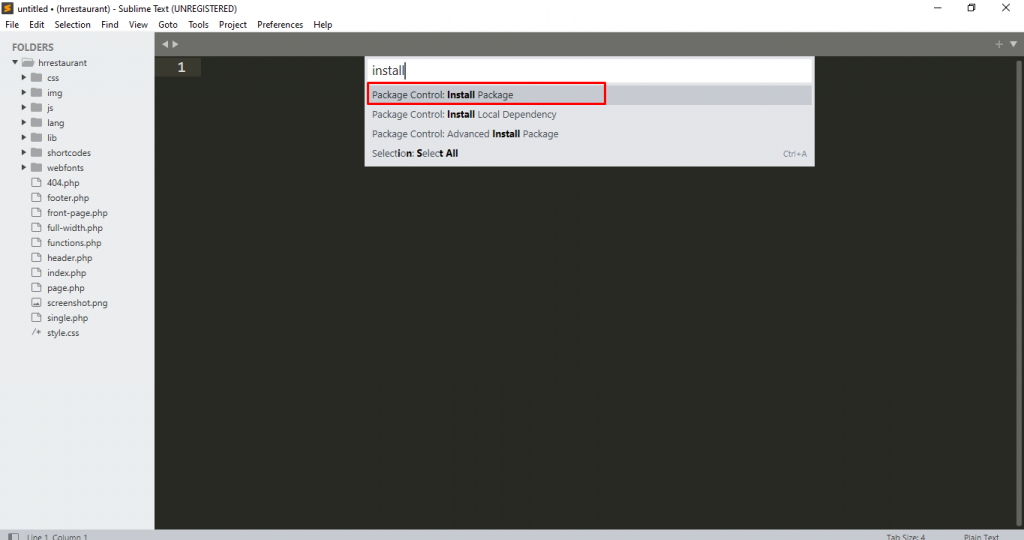The width and height of the screenshot is (1024, 540).
Task: Expand the img folder arrow
Action: (24, 92)
